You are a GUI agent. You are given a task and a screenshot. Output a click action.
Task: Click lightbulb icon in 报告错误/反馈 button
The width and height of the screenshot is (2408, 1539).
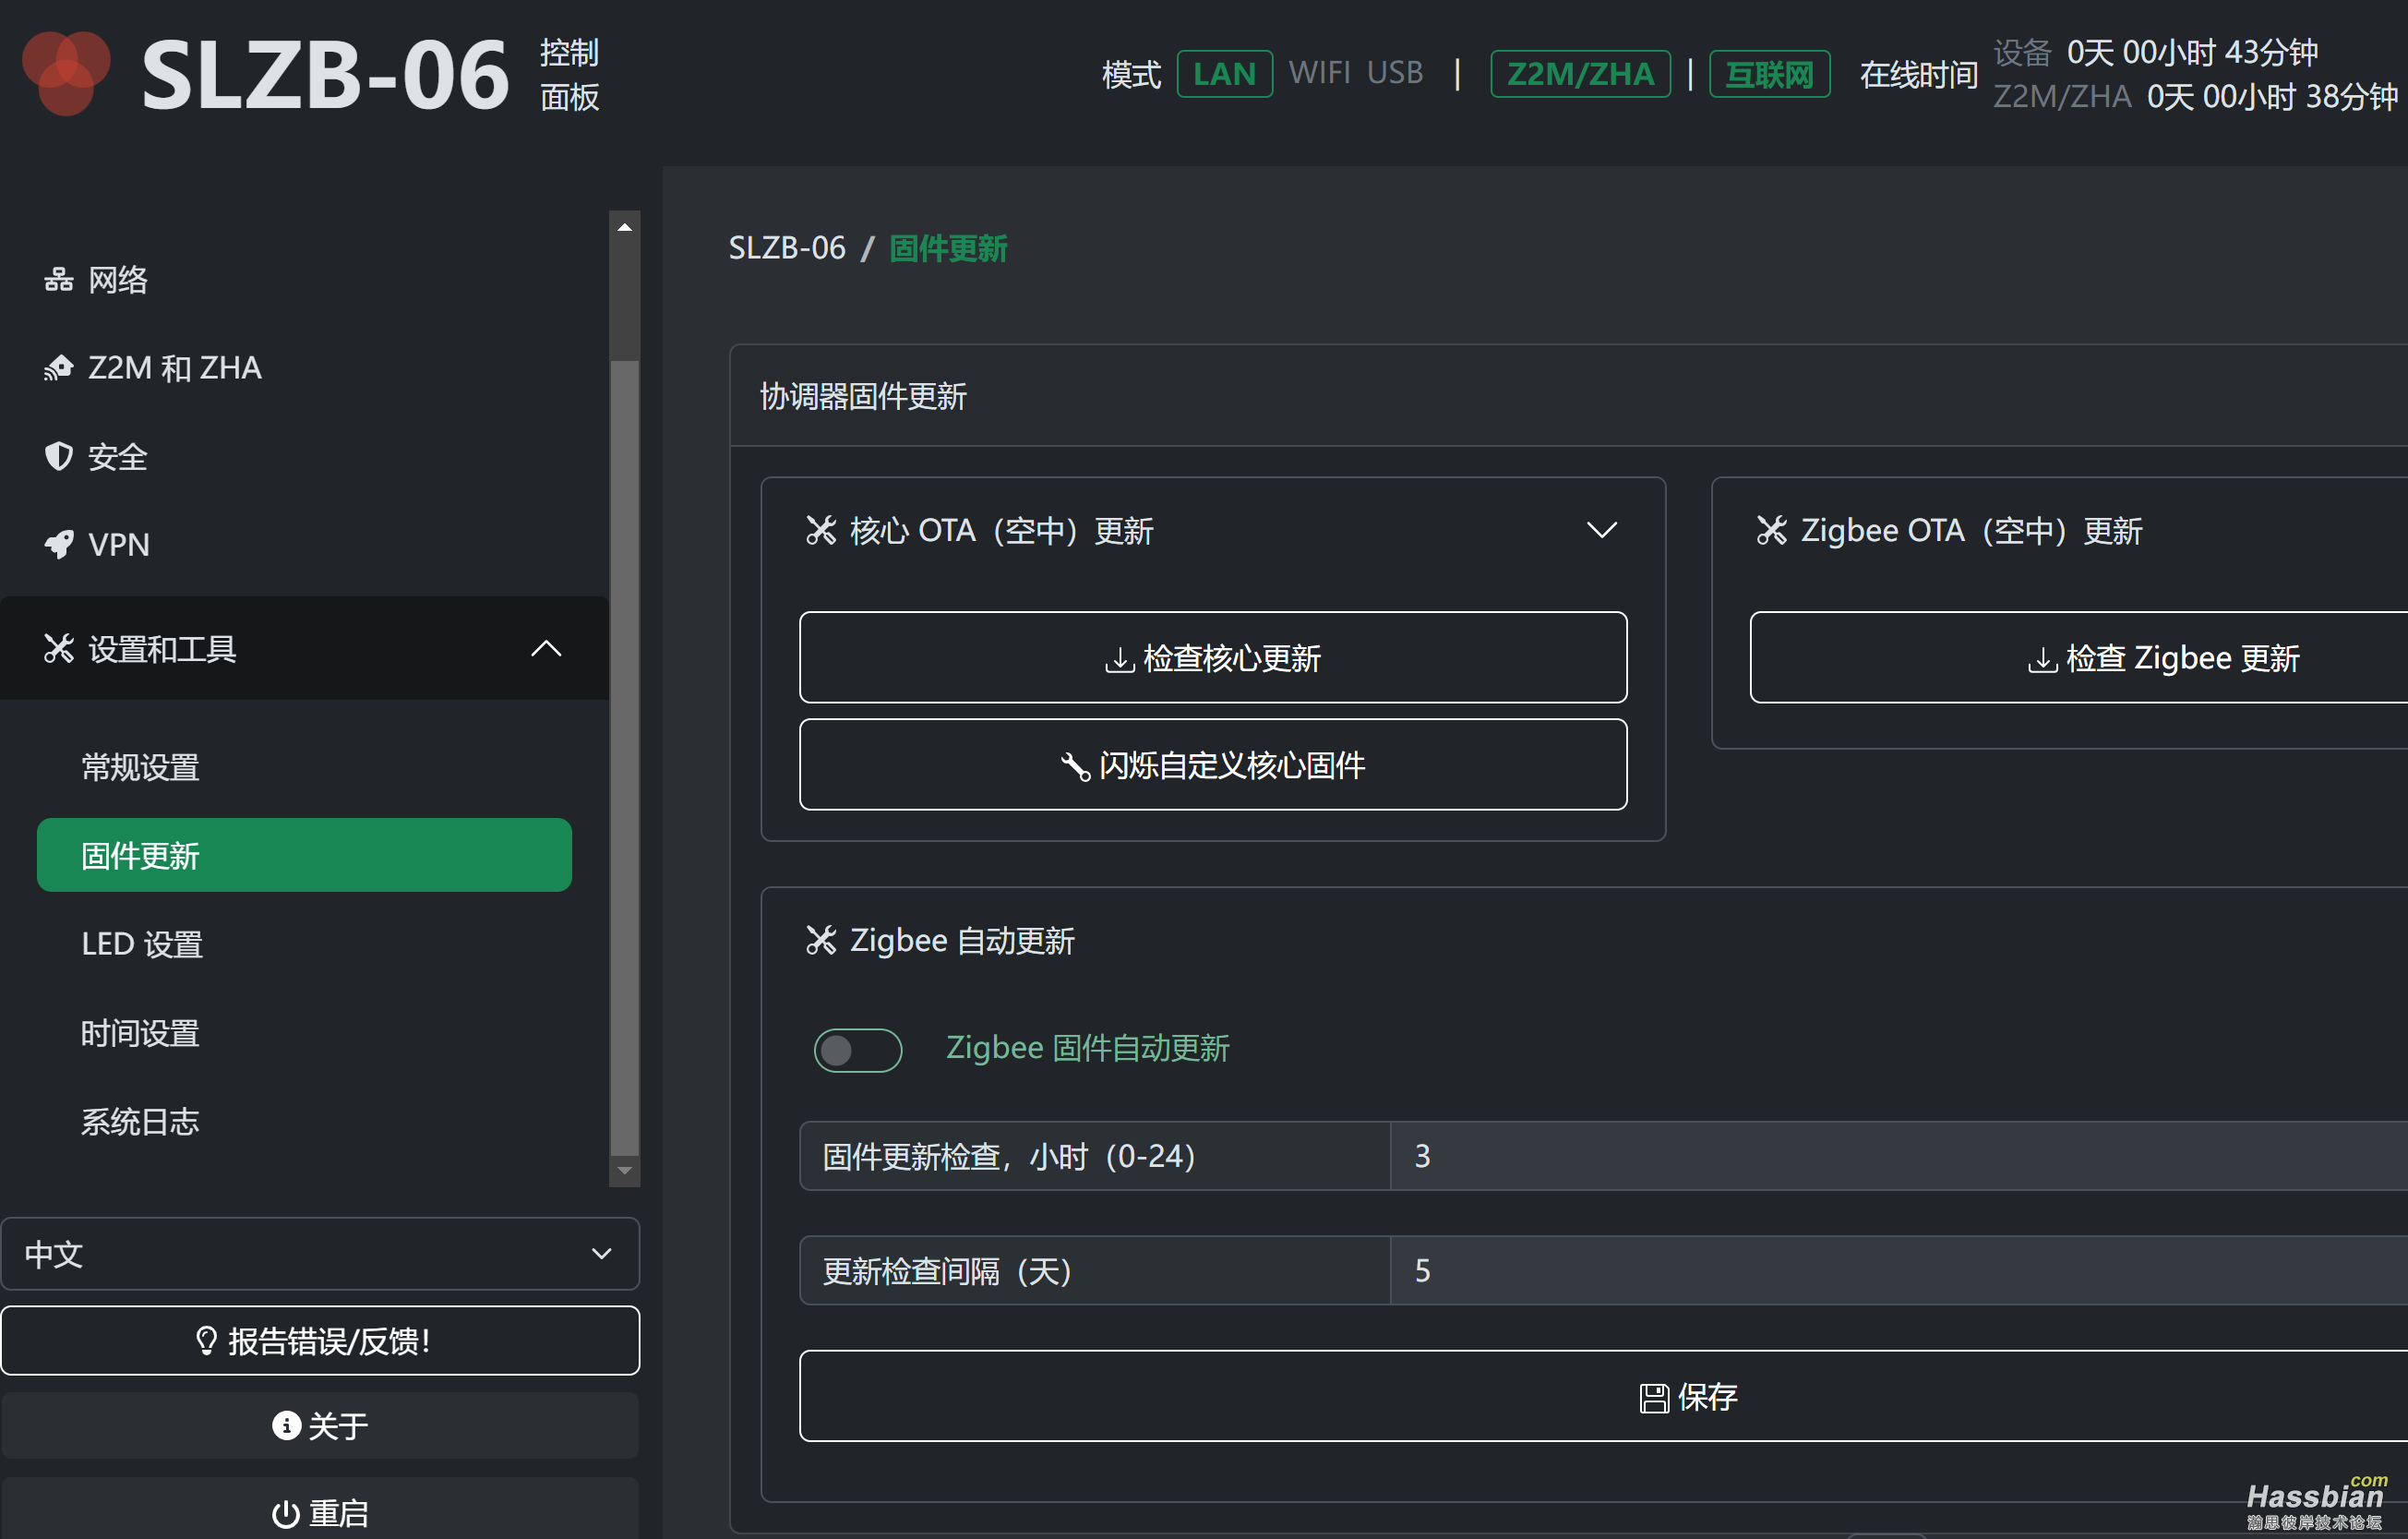[206, 1341]
